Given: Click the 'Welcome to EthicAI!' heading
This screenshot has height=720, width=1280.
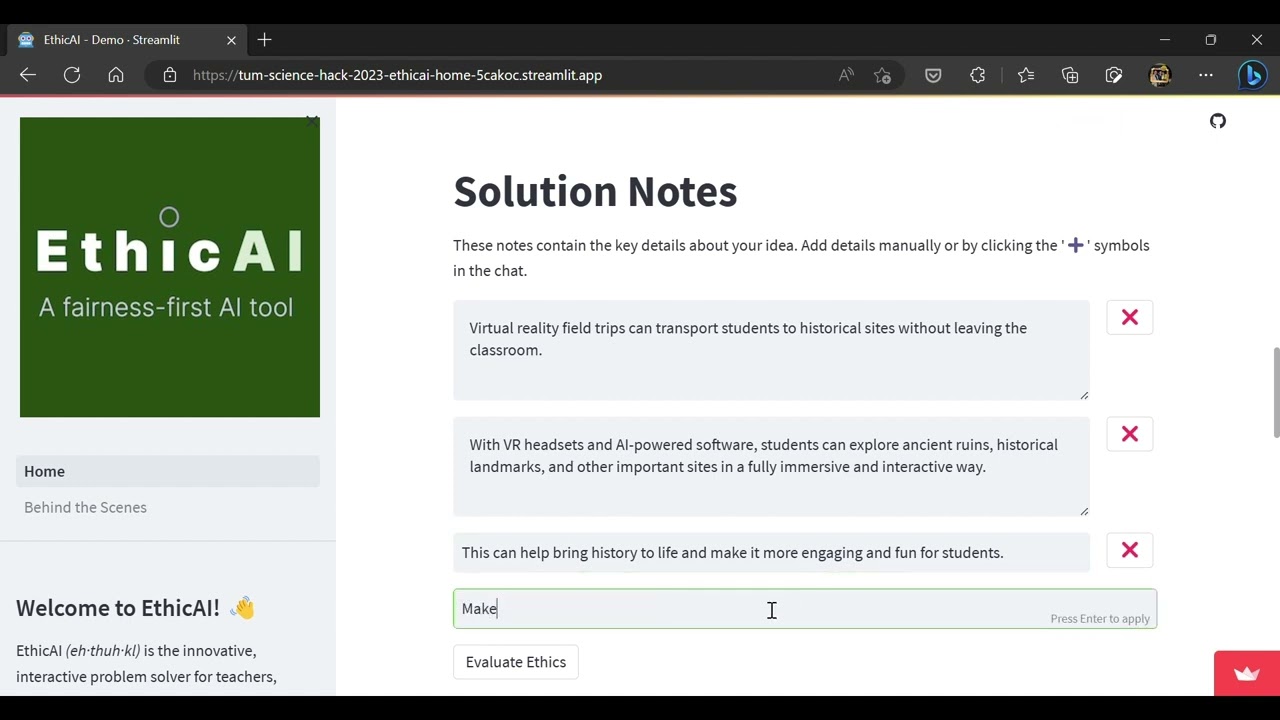Looking at the screenshot, I should coord(136,608).
